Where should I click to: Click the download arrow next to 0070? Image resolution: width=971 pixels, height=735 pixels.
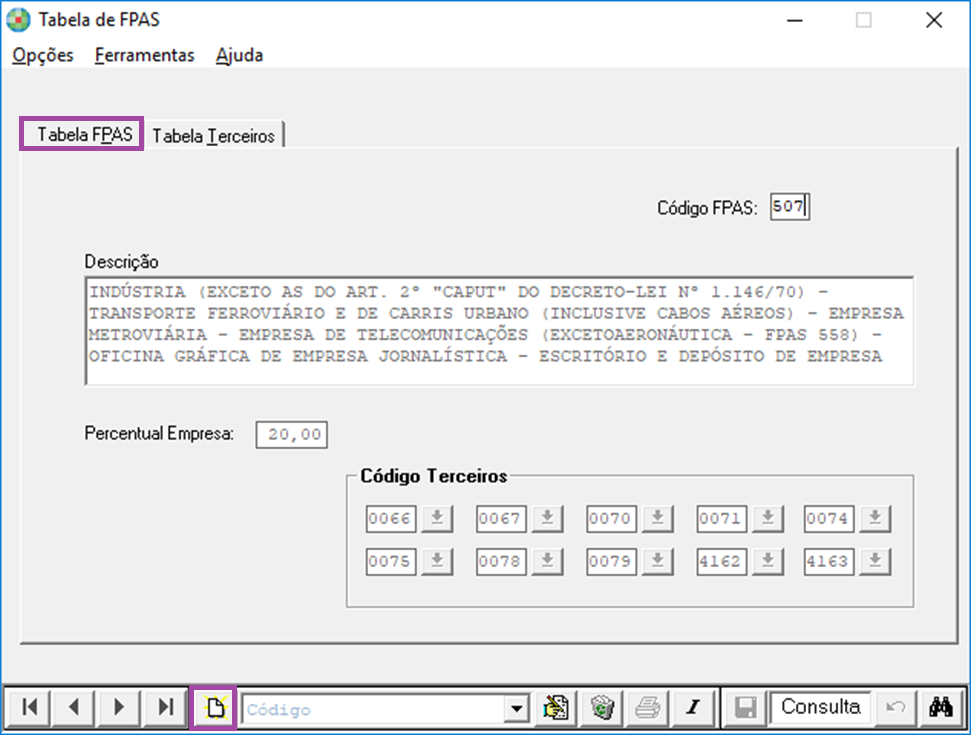658,518
